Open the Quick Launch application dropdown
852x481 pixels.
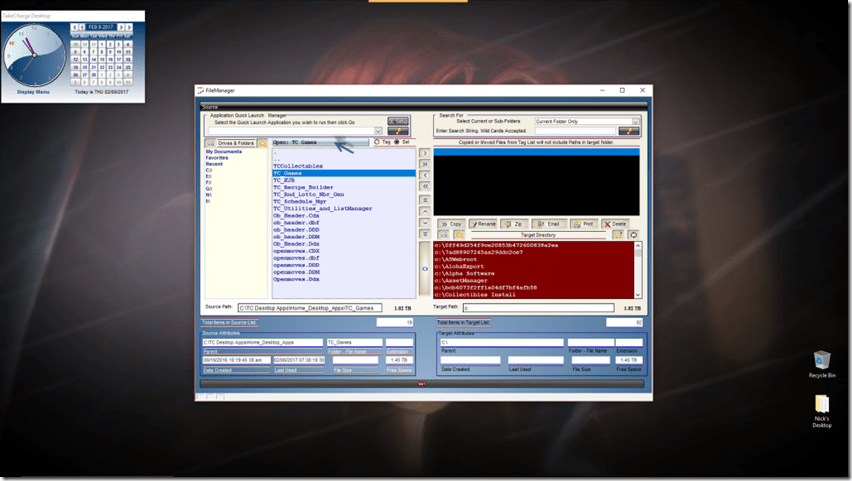378,131
